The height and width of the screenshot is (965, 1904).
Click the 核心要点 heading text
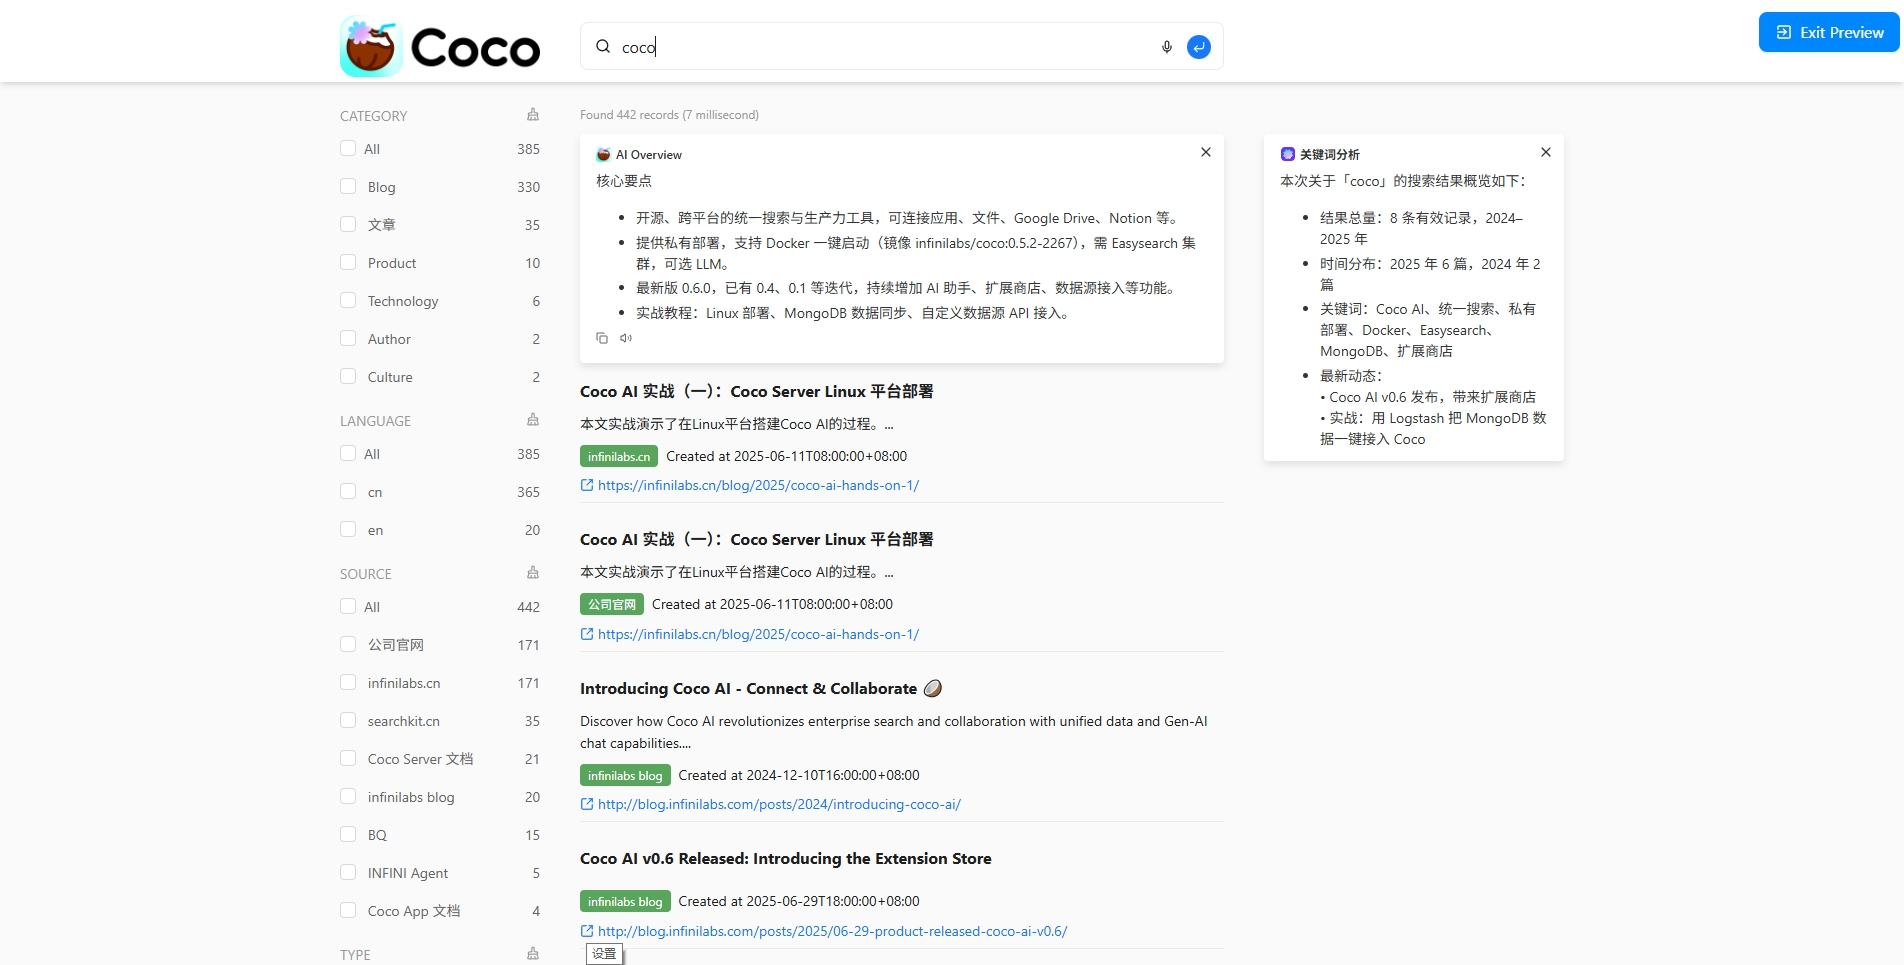[x=624, y=181]
